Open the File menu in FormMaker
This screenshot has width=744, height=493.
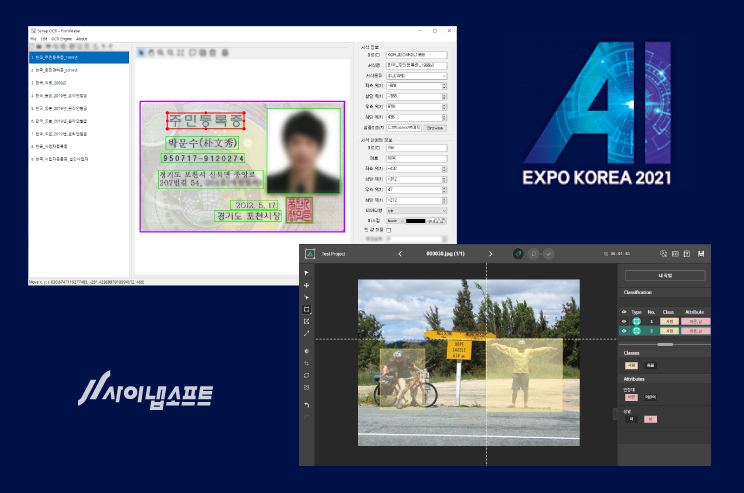[34, 39]
